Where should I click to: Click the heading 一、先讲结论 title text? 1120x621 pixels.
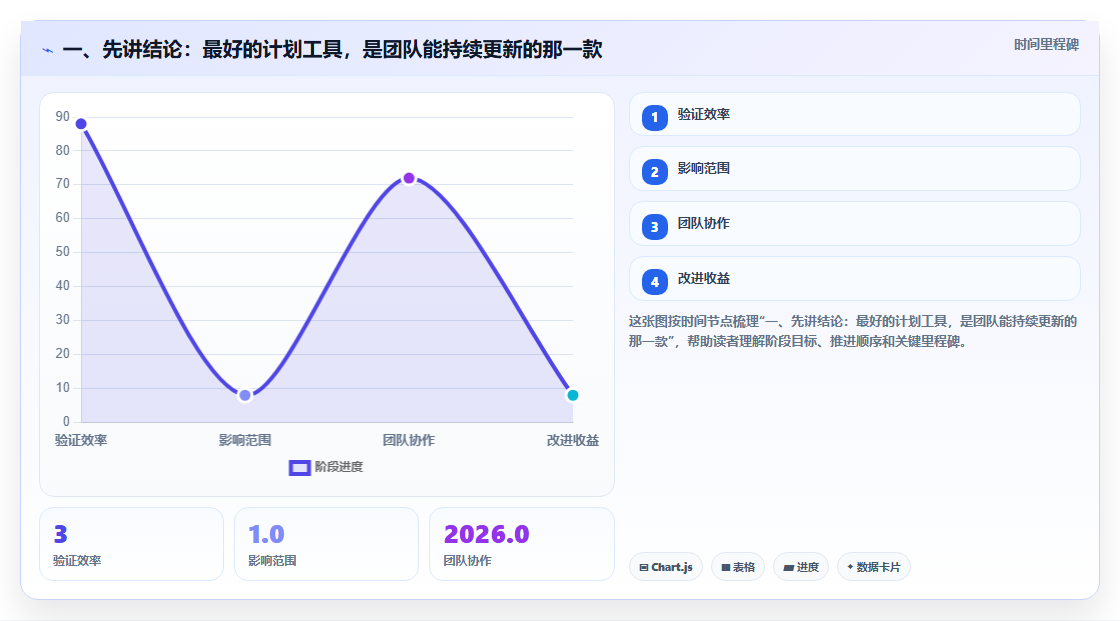coord(332,49)
